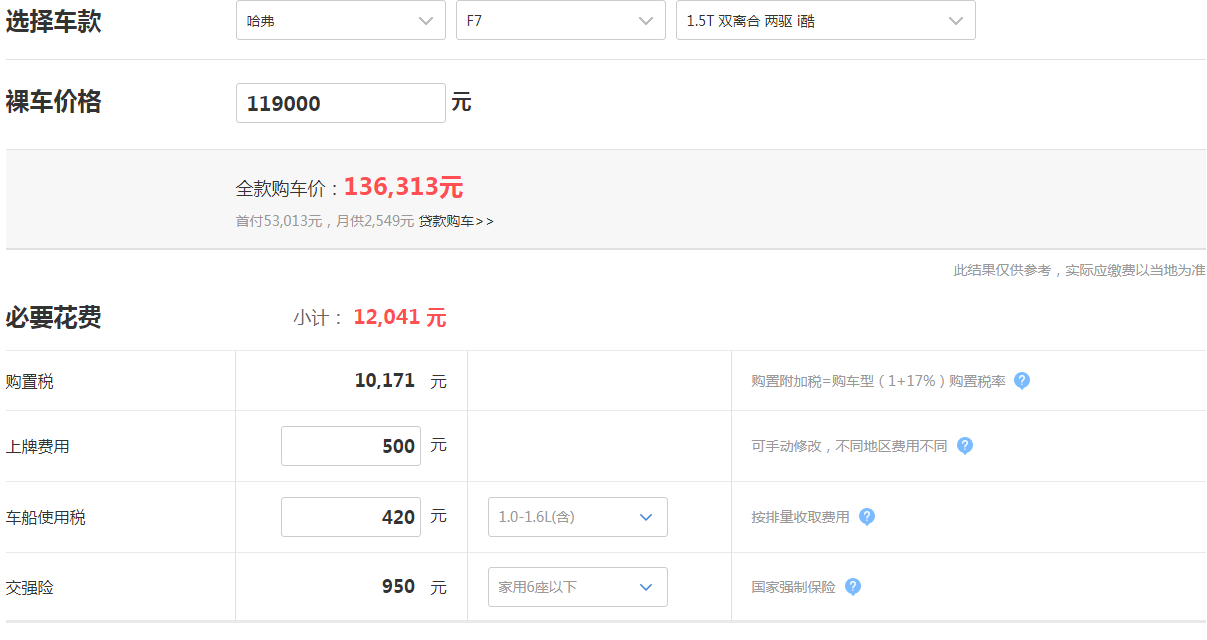Image resolution: width=1207 pixels, height=640 pixels.
Task: Expand the 1.5T 双离合 两驱 i酷 trim dropdown
Action: click(826, 20)
